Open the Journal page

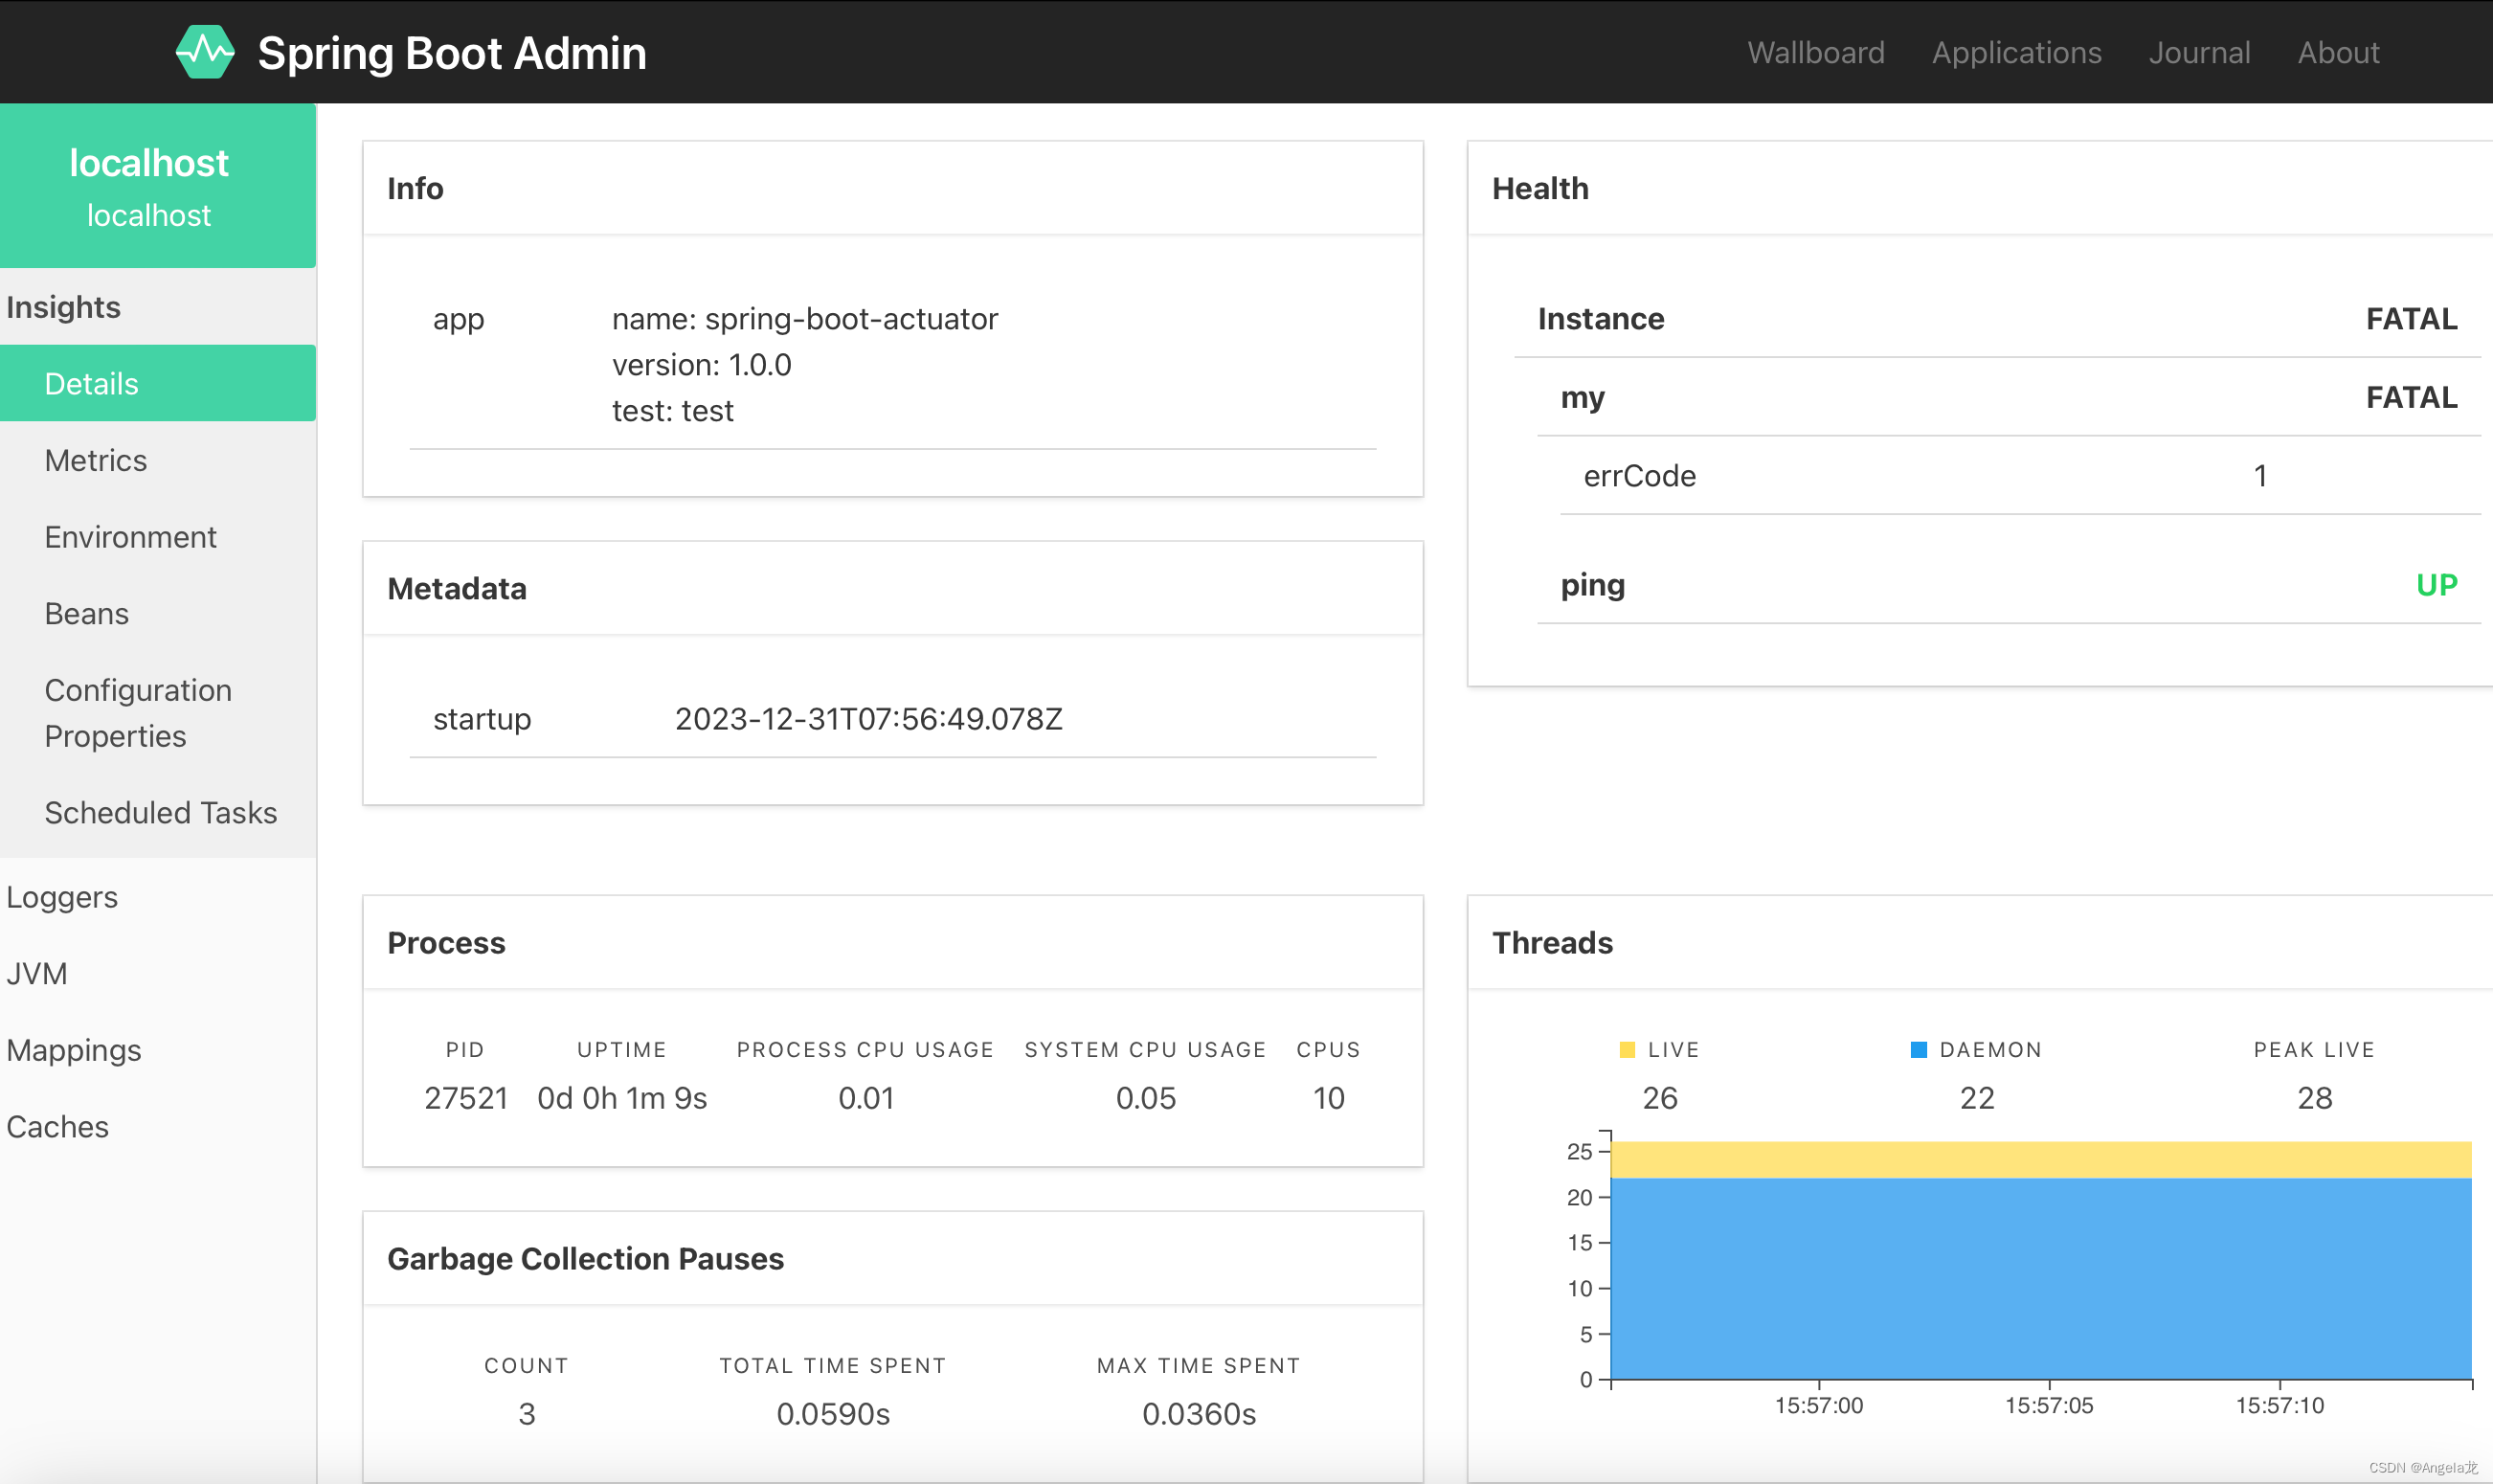[2199, 52]
